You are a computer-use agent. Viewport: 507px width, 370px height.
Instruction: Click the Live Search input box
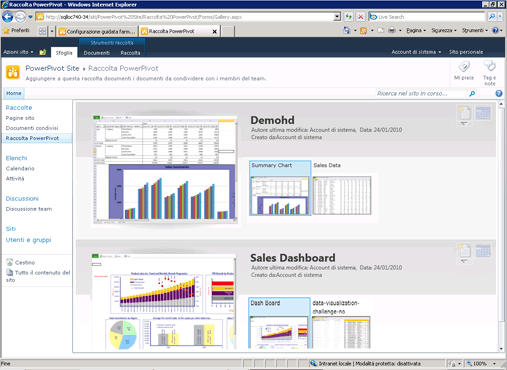(427, 17)
